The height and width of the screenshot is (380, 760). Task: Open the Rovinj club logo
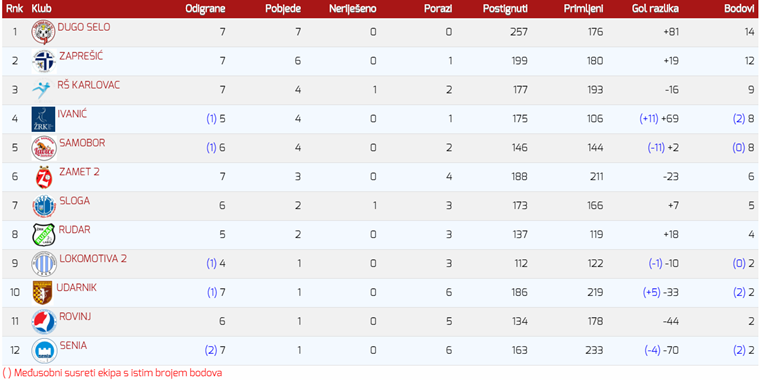(44, 322)
